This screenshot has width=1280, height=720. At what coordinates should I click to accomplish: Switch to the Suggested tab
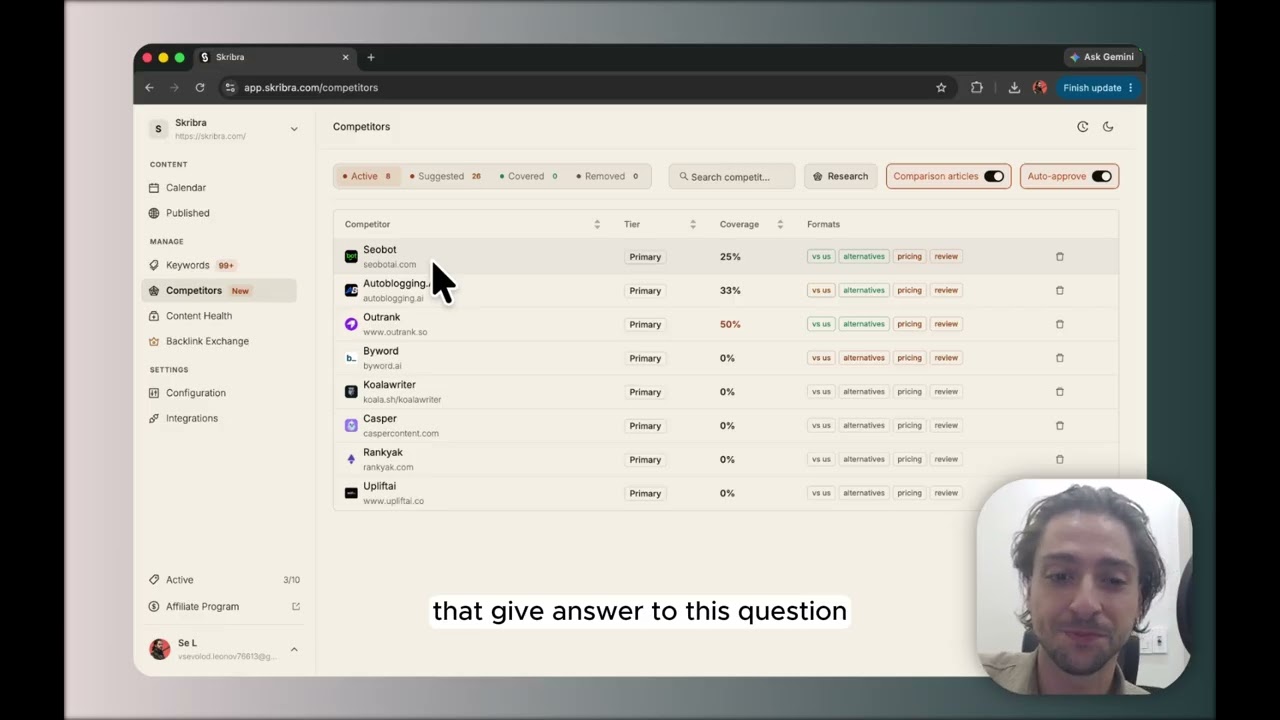pyautogui.click(x=445, y=177)
